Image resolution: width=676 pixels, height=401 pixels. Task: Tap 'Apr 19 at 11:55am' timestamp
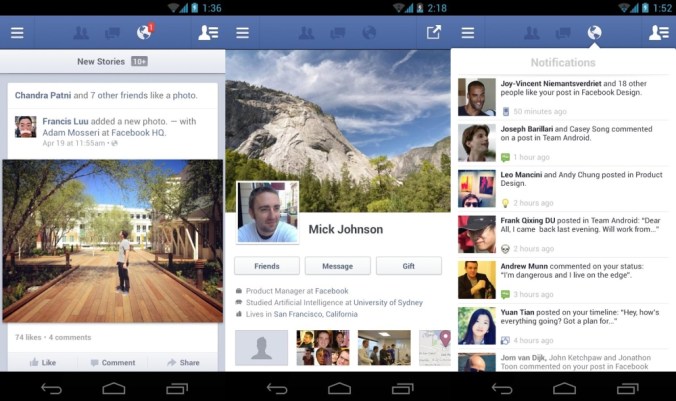[74, 143]
